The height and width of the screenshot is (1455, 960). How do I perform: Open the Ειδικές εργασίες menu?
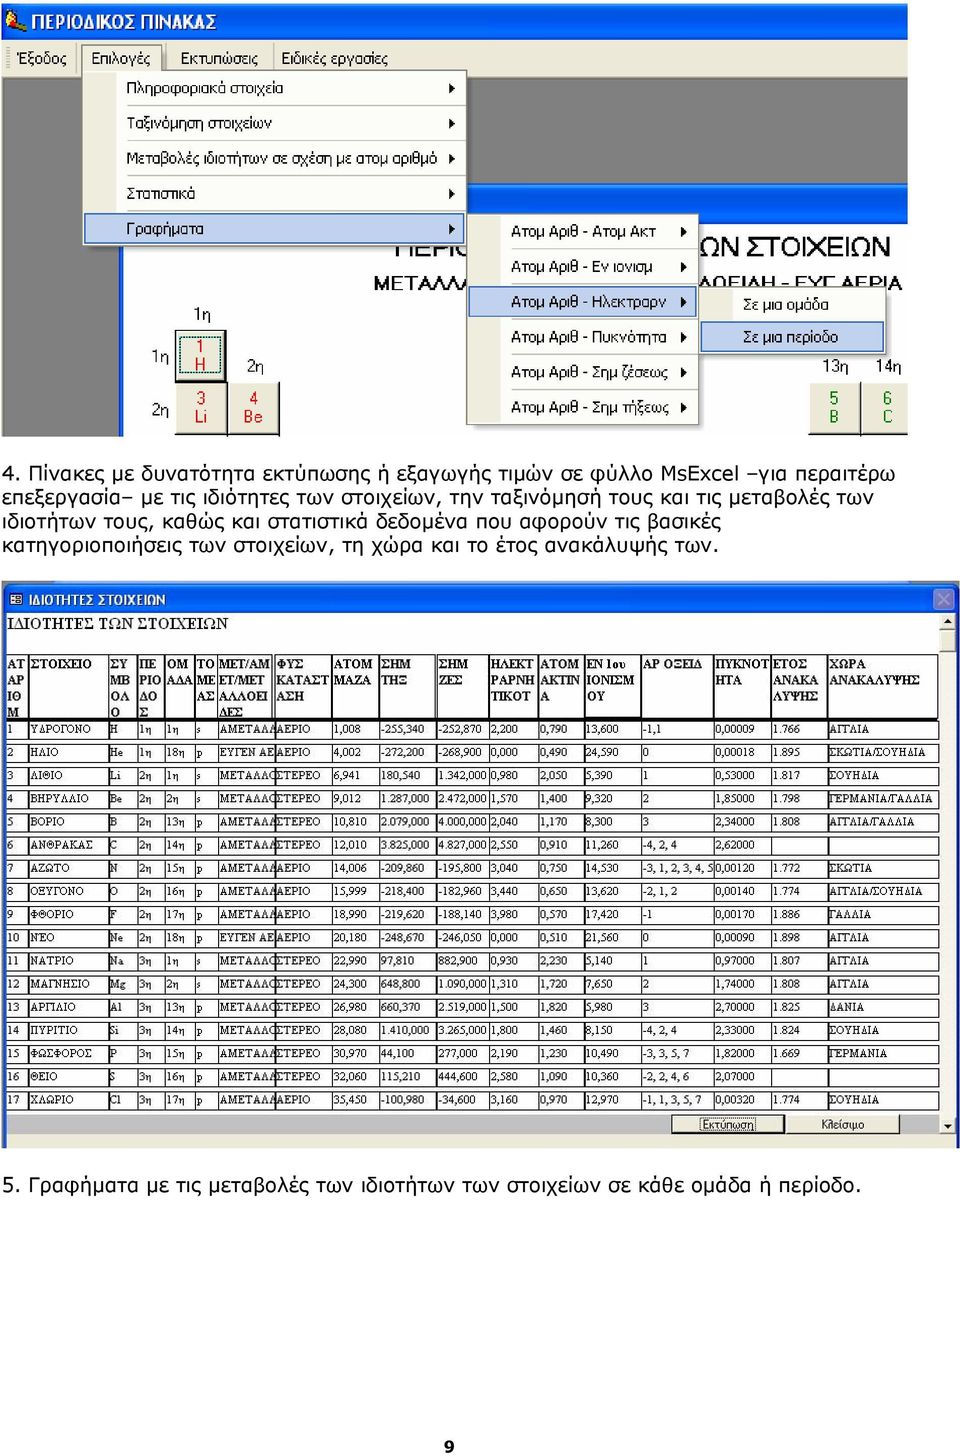click(x=334, y=58)
